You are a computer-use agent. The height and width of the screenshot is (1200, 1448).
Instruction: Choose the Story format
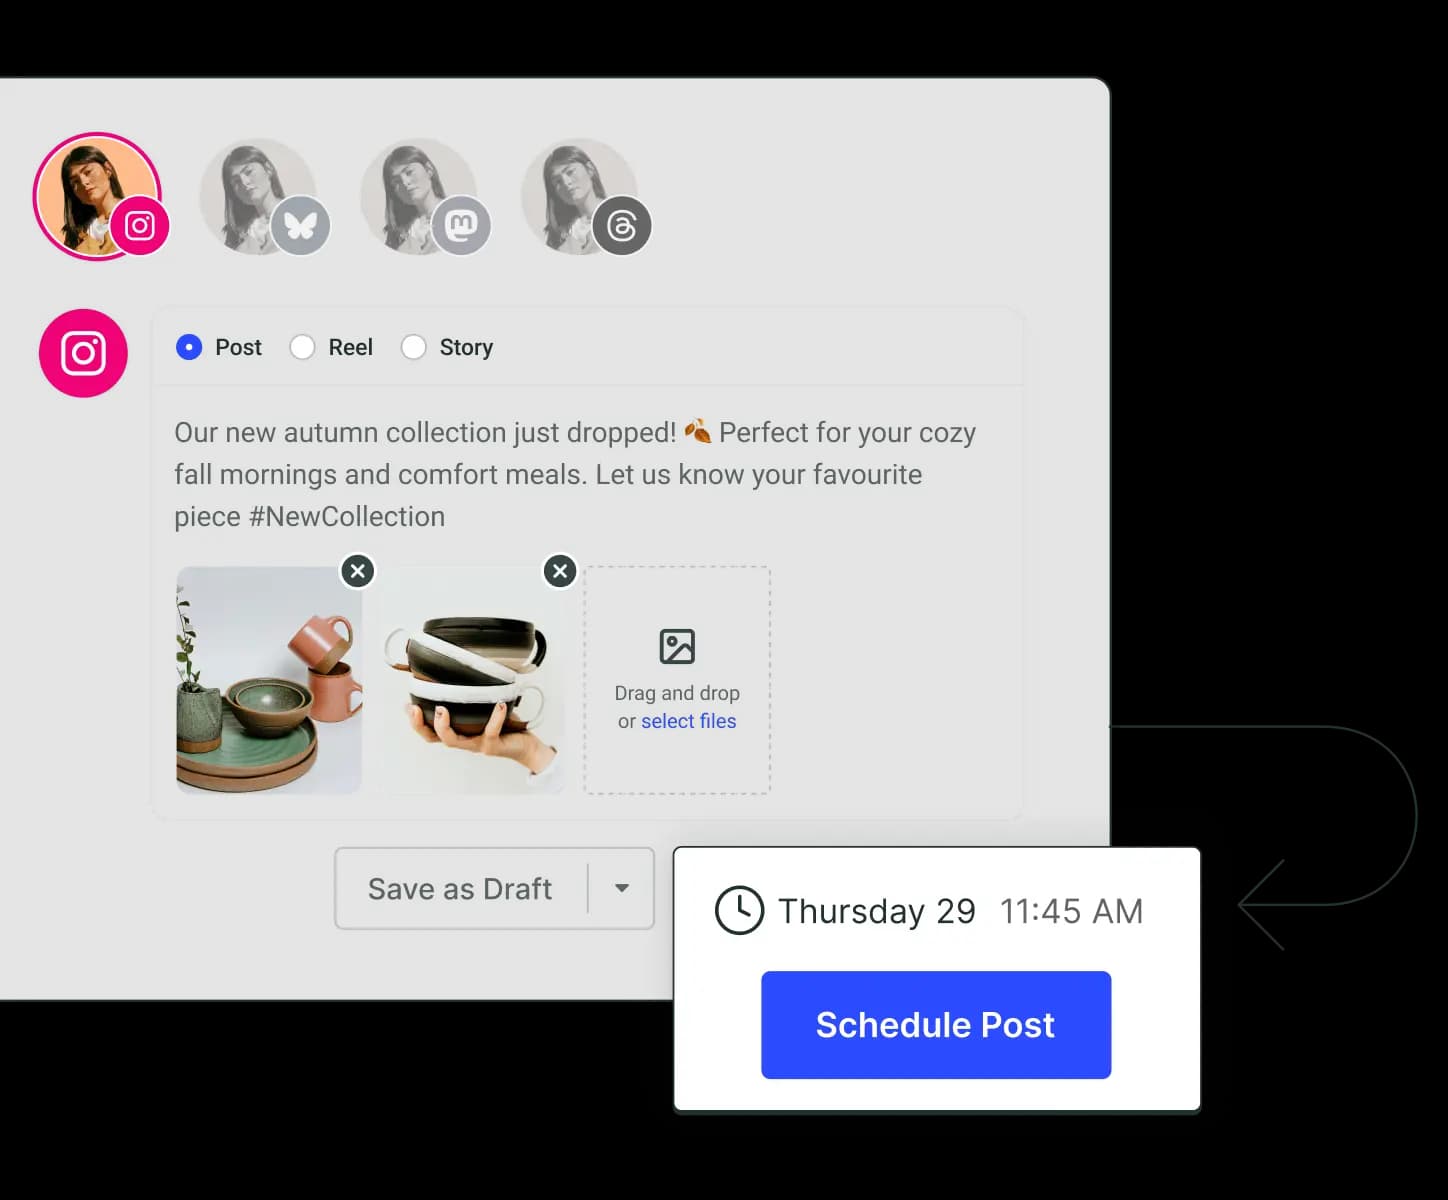414,347
